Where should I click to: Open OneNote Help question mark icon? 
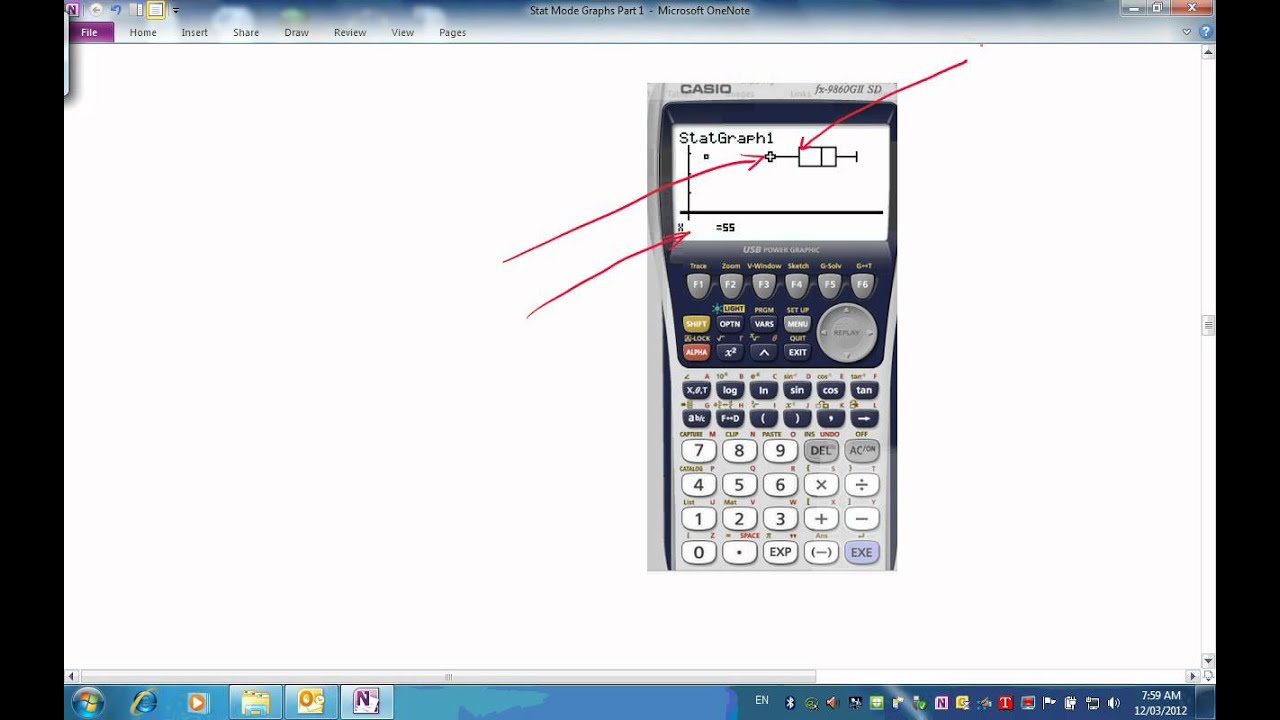point(1205,32)
